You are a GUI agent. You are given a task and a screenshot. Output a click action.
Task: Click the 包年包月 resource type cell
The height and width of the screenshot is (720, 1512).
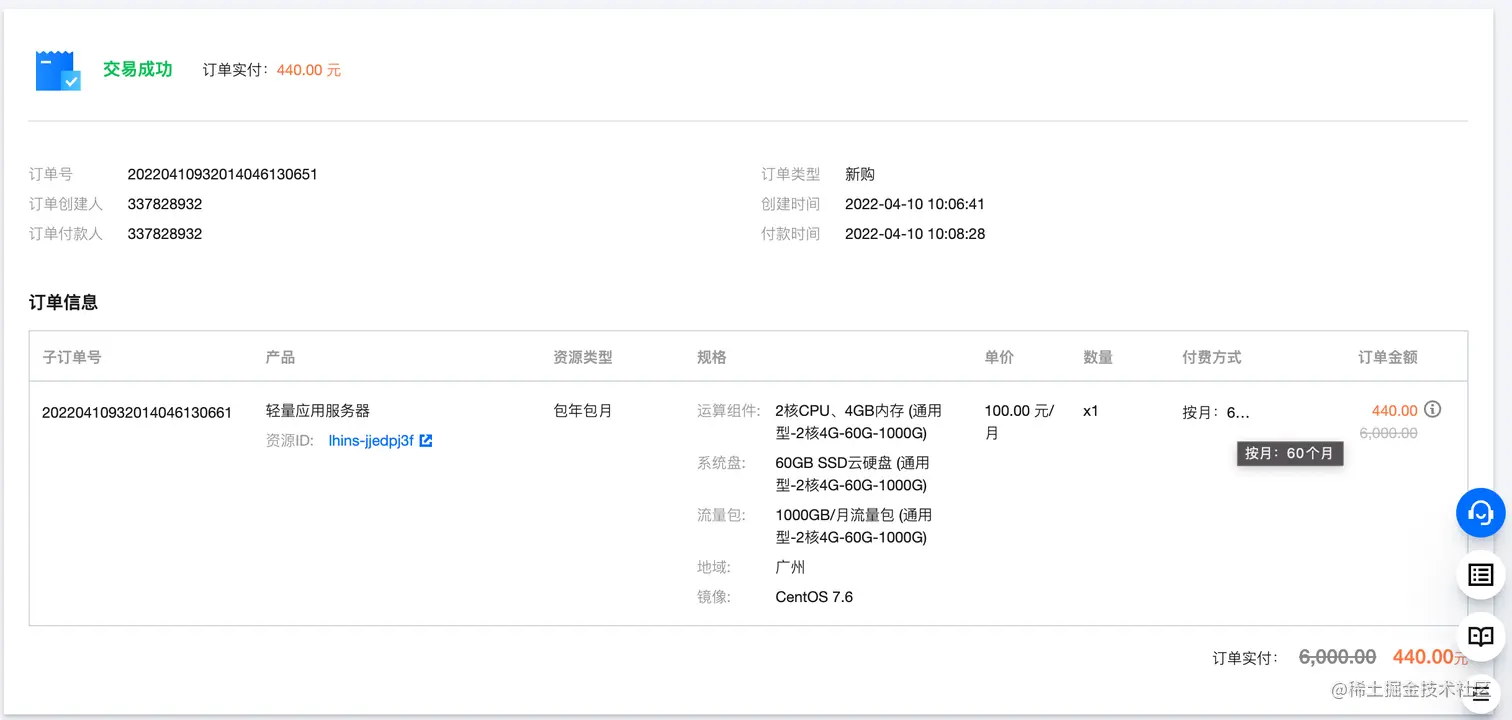point(583,411)
